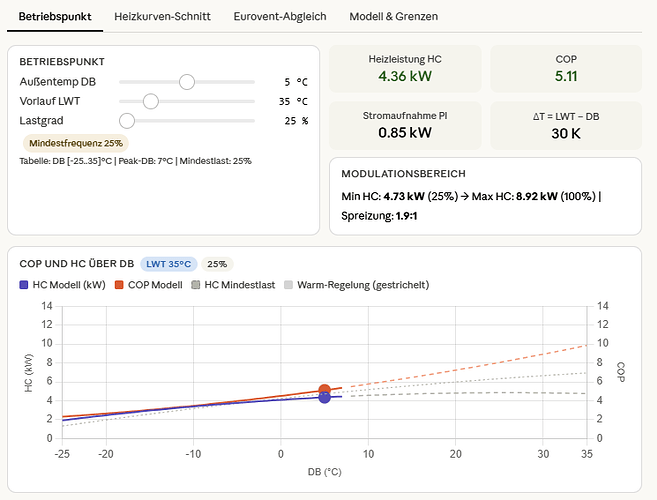657x500 pixels.
Task: Toggle the HC Modell (kW) legend swatch
Action: point(24,285)
